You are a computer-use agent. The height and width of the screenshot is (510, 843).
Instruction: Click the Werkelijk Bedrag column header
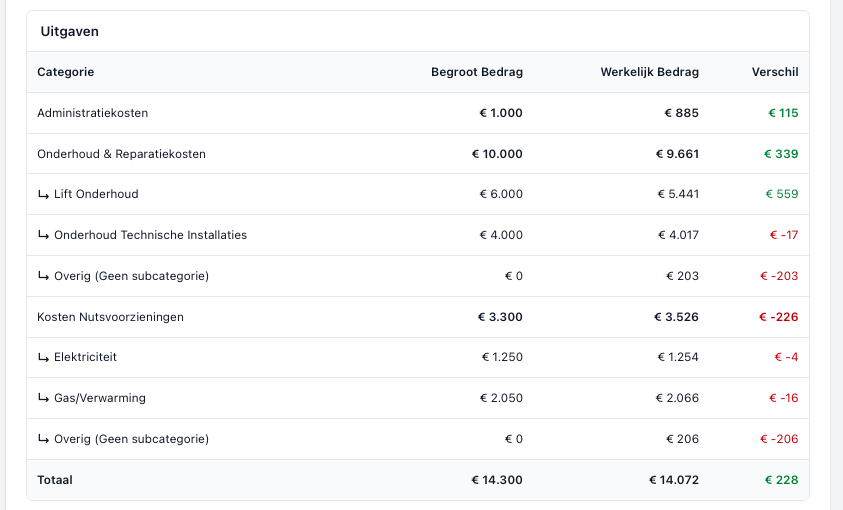[x=649, y=72]
